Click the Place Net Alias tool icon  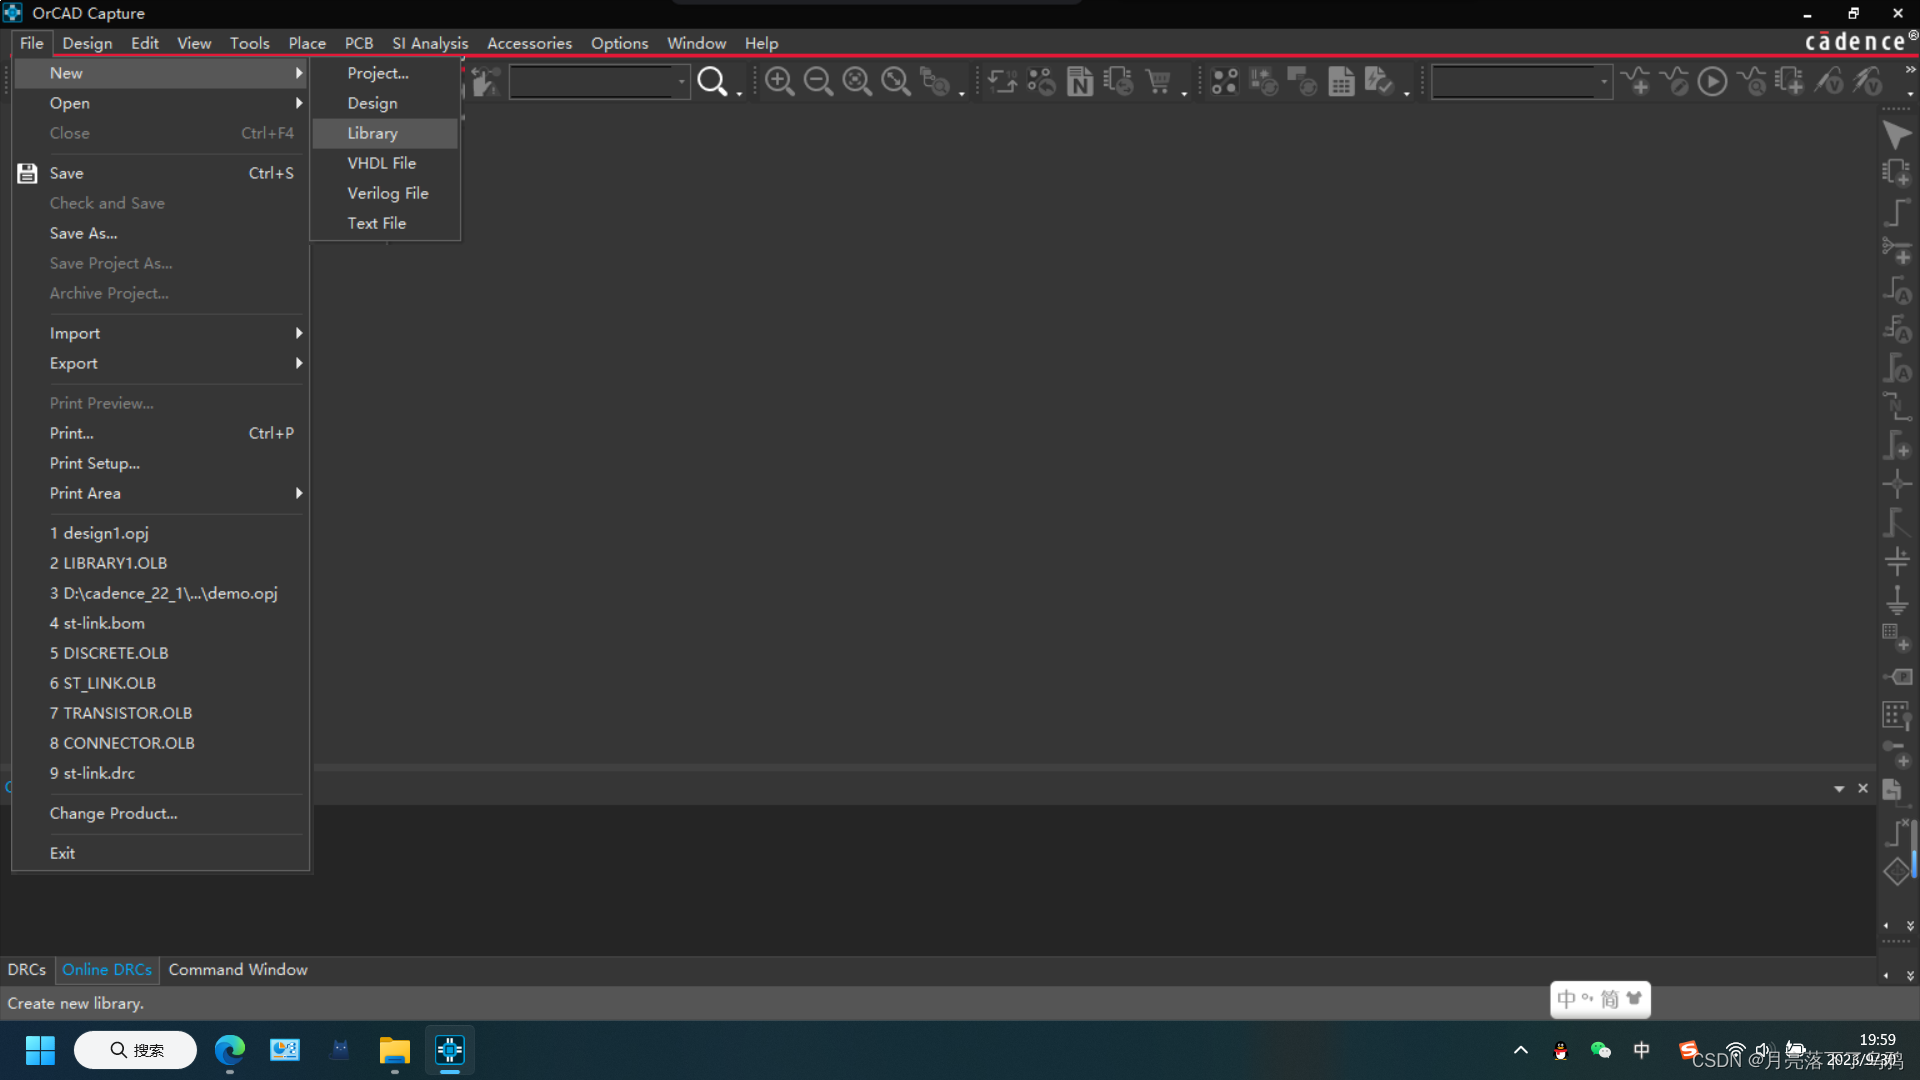1897,407
